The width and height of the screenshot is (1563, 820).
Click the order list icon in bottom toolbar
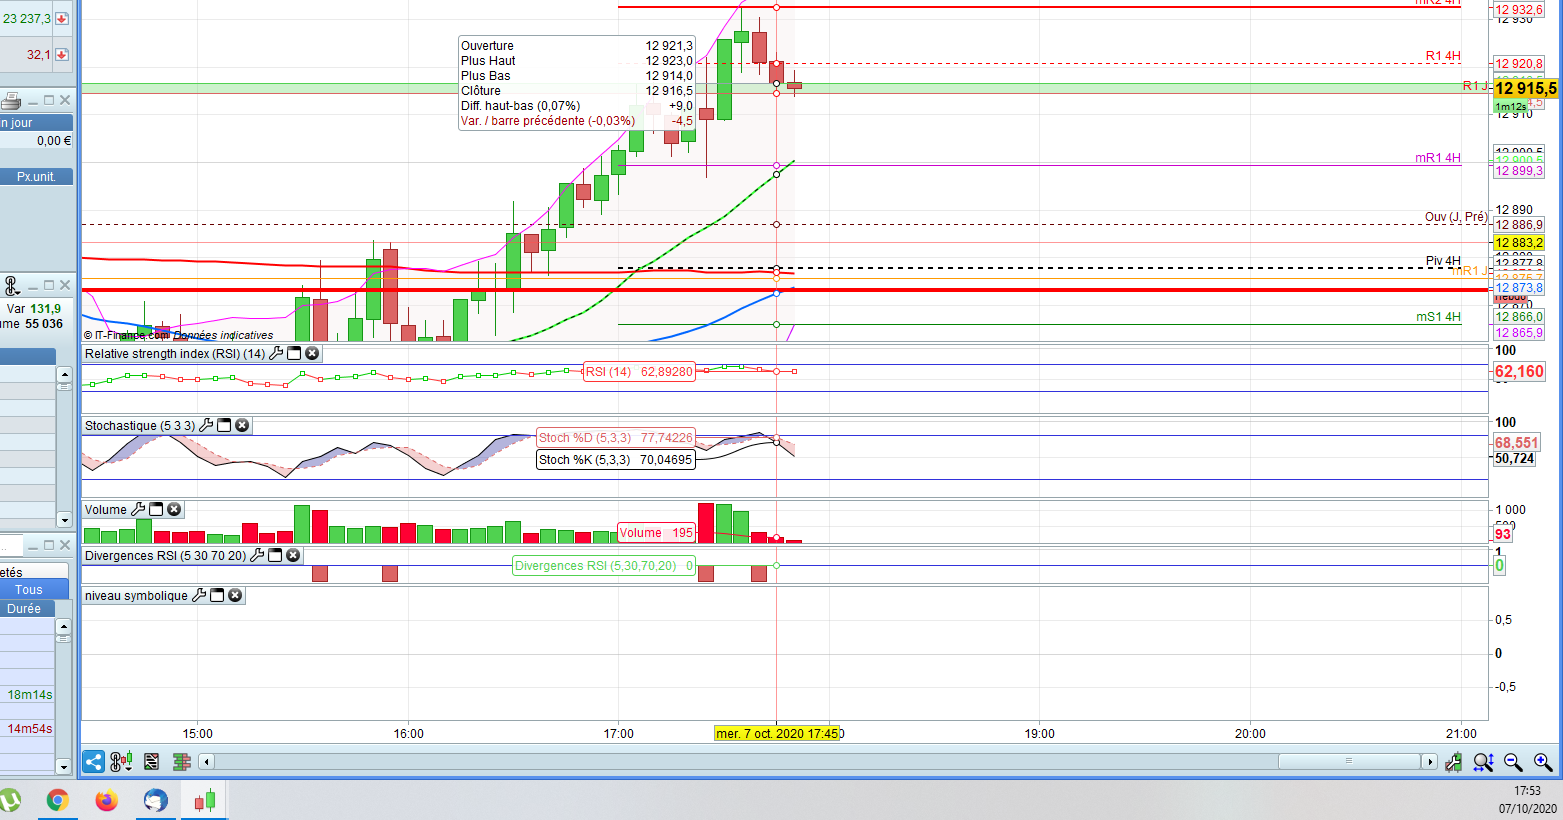click(151, 762)
